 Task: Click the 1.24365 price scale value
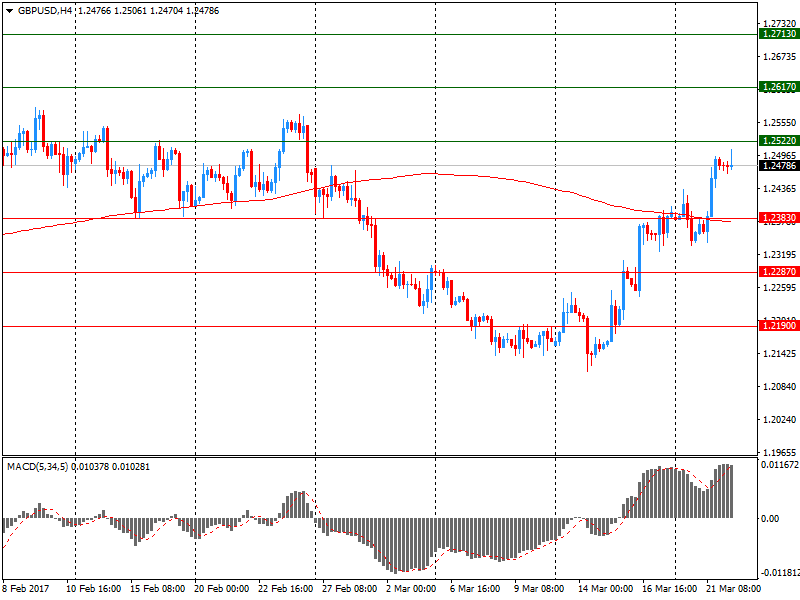[x=780, y=189]
